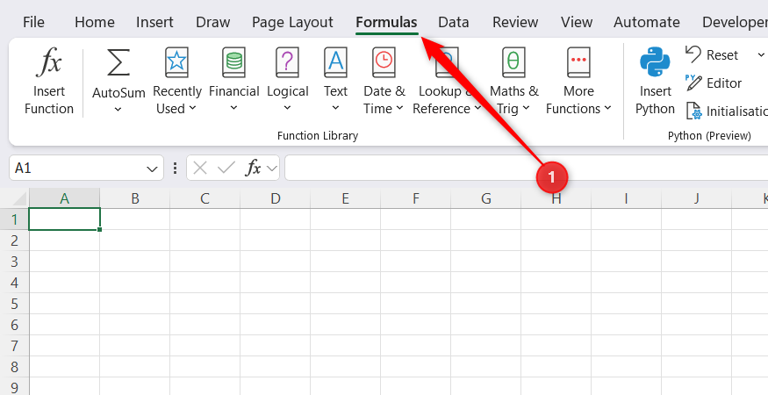Image resolution: width=768 pixels, height=395 pixels.
Task: Switch to the Home tab
Action: point(95,22)
